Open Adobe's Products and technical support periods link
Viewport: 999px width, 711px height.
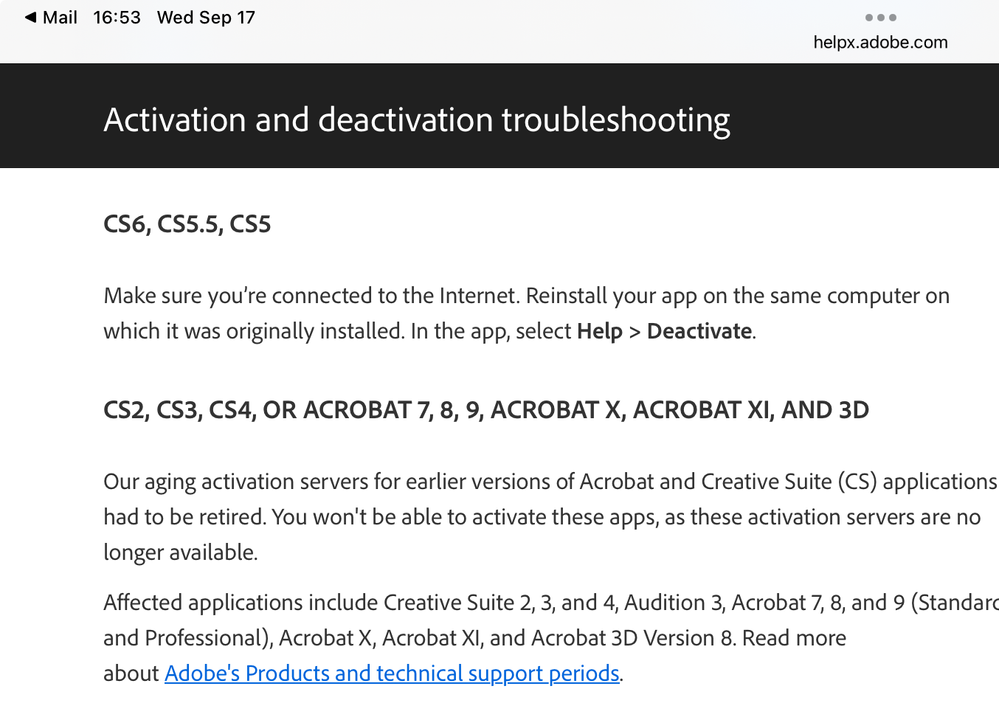click(x=392, y=673)
